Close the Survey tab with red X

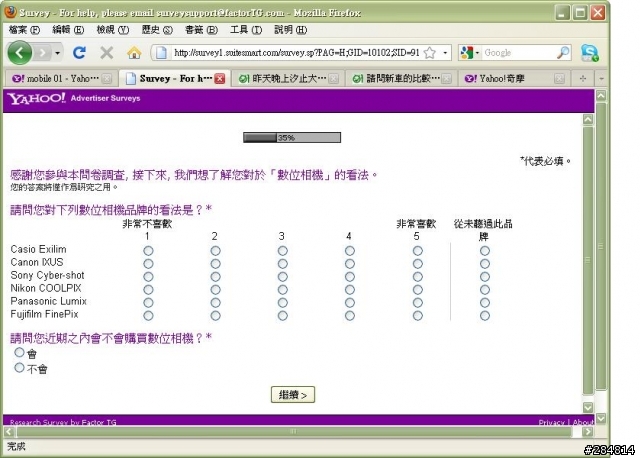(x=220, y=79)
